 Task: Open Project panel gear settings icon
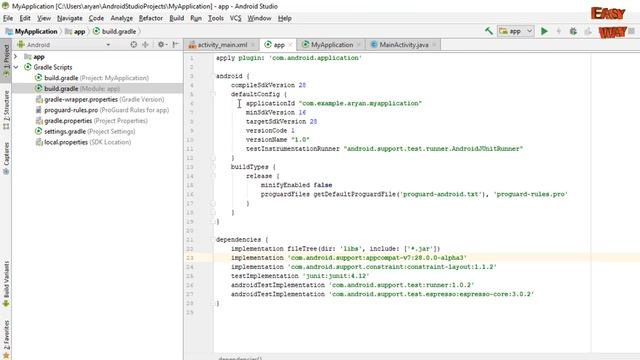coord(162,44)
